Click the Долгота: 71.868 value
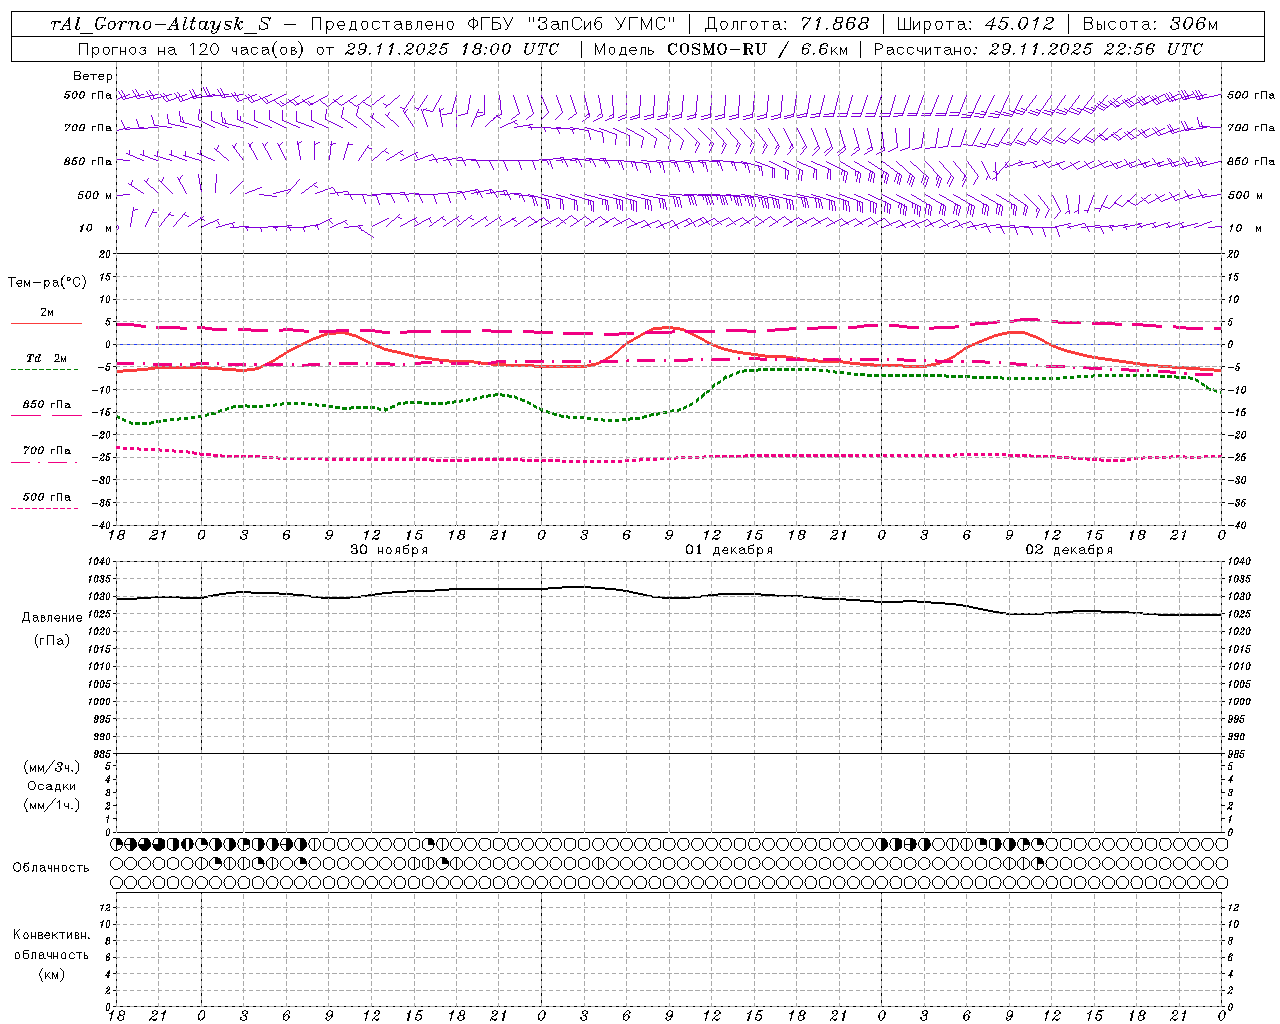 (787, 24)
